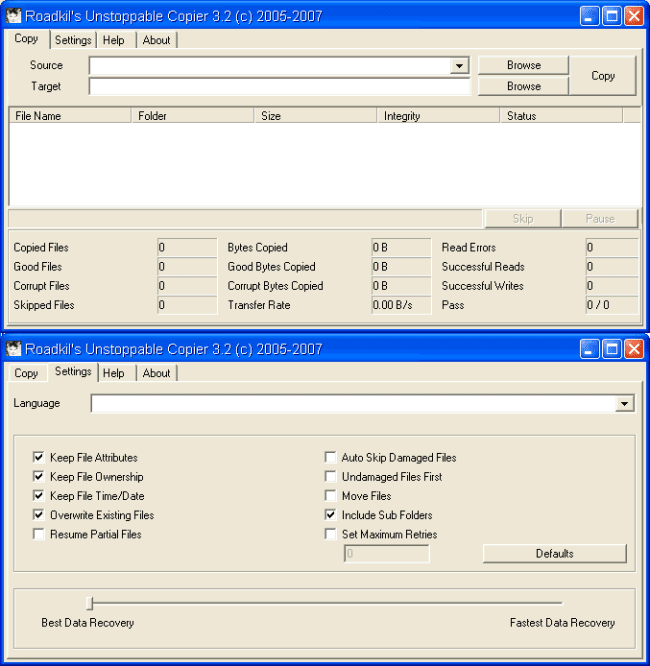
Task: Open About tab in upper window
Action: pyautogui.click(x=156, y=40)
